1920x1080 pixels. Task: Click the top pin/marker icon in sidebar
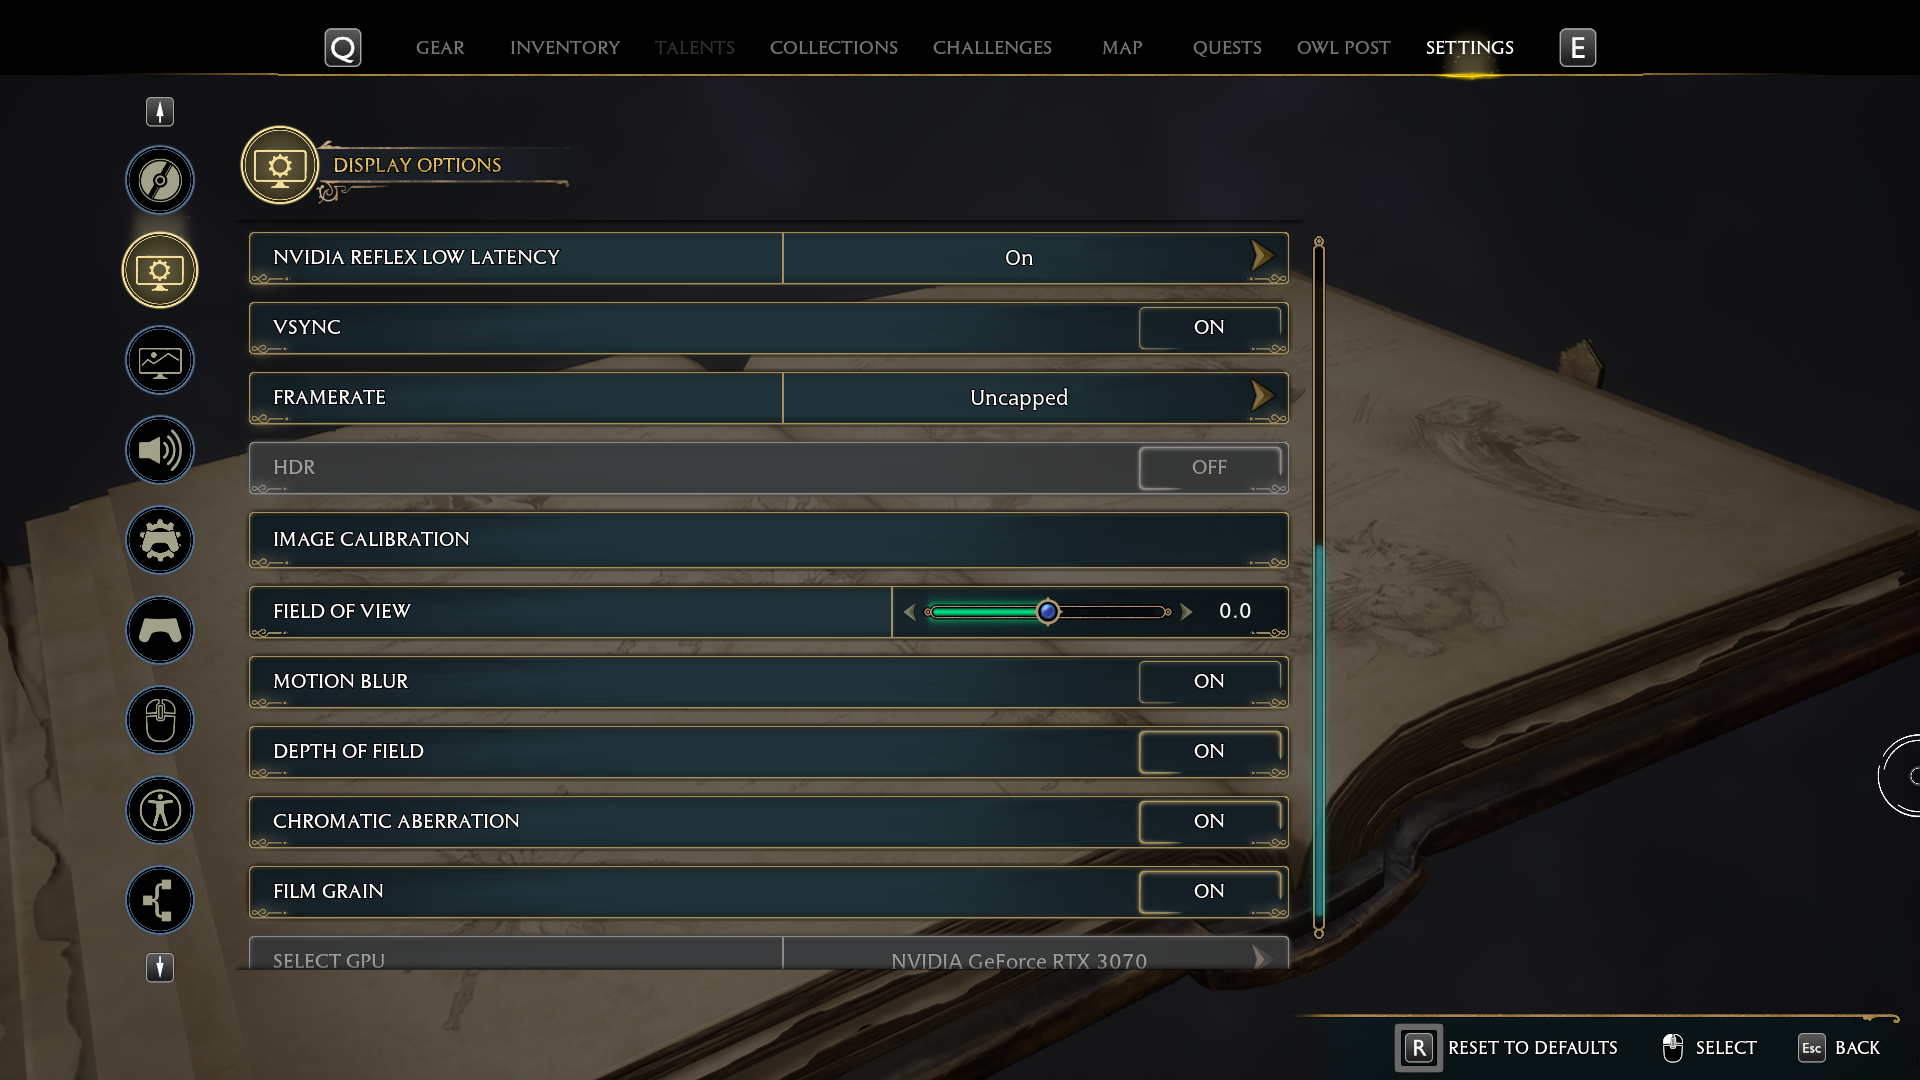[x=160, y=112]
